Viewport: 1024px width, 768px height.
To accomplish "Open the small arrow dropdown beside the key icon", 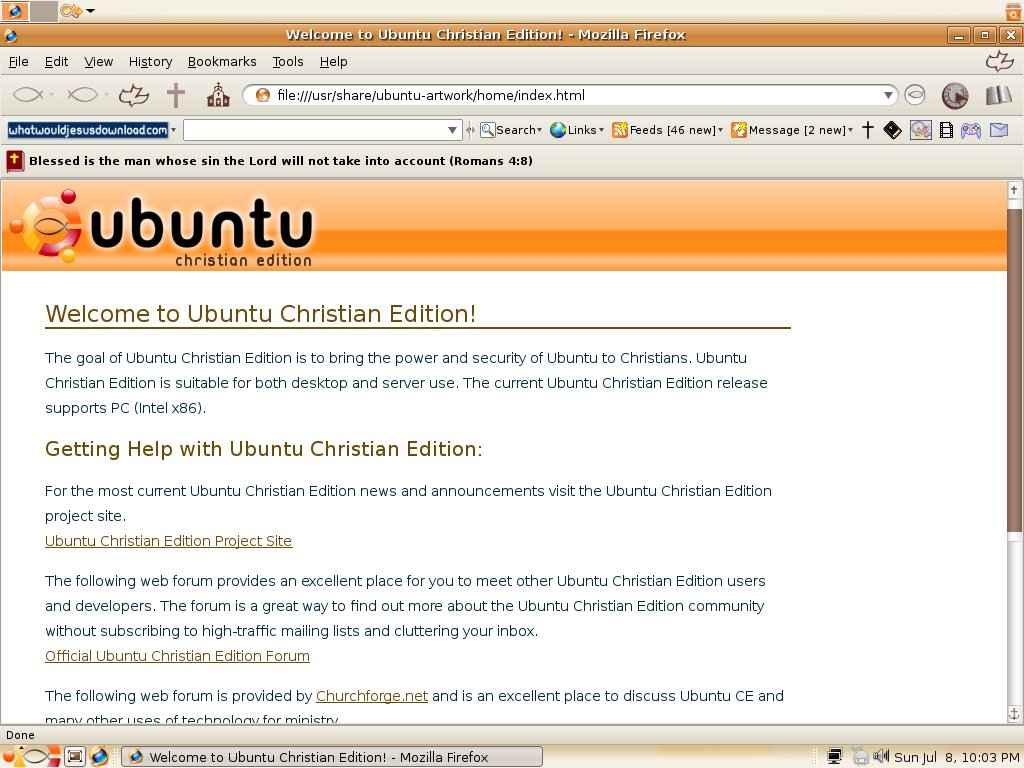I will (91, 11).
